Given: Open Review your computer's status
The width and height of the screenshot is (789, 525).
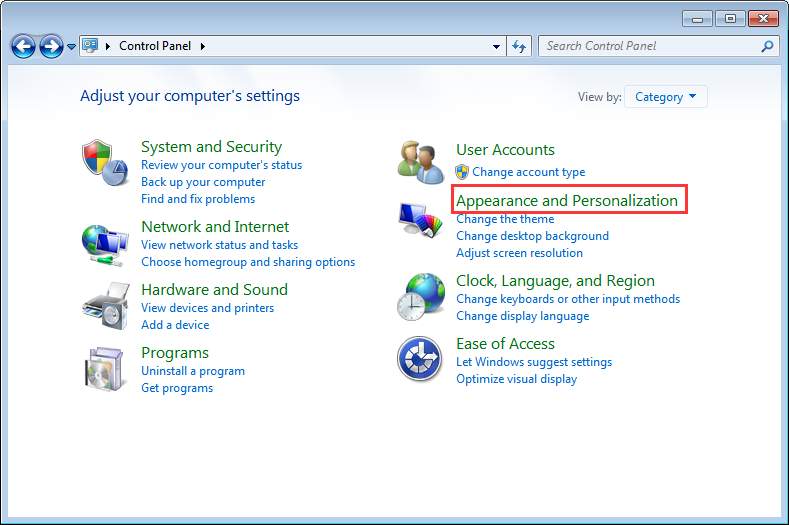Looking at the screenshot, I should tap(221, 165).
